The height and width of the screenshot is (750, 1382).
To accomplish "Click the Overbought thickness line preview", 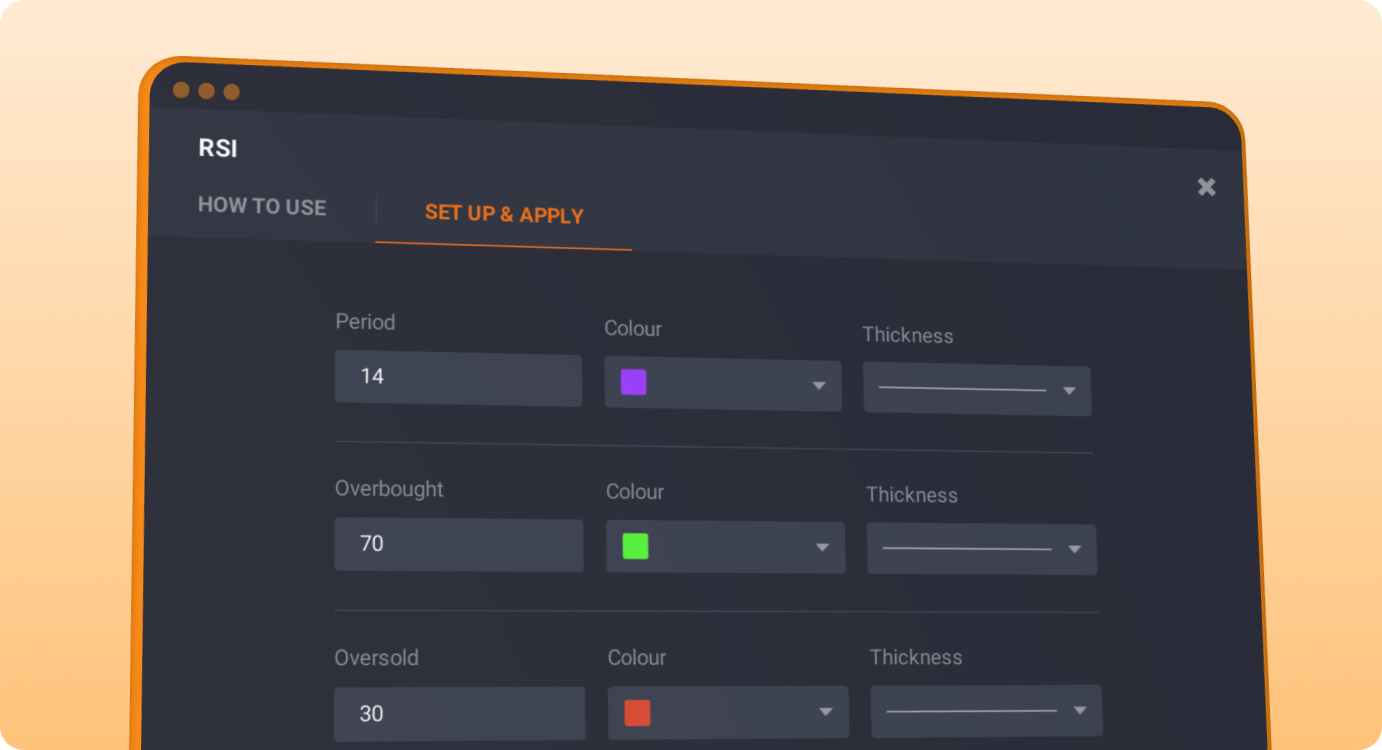I will (x=966, y=549).
